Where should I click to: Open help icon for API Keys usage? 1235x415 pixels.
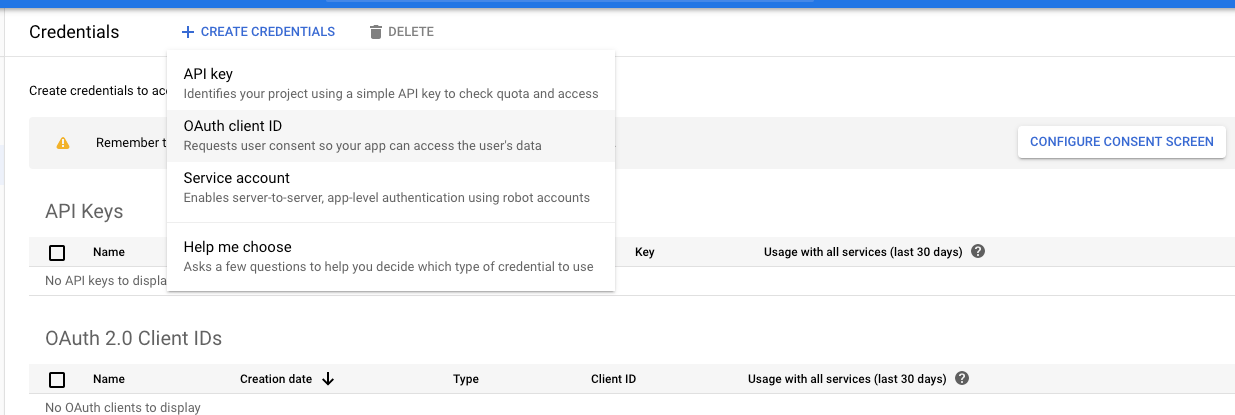coord(978,251)
